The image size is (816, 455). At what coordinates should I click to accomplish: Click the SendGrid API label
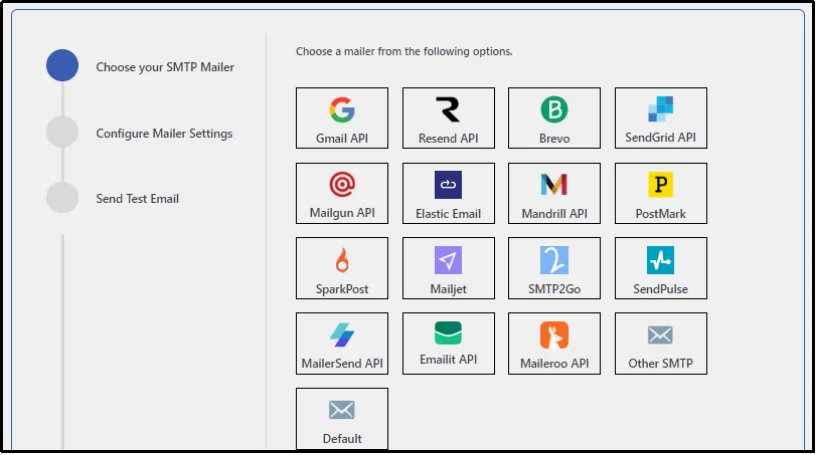[x=660, y=137]
